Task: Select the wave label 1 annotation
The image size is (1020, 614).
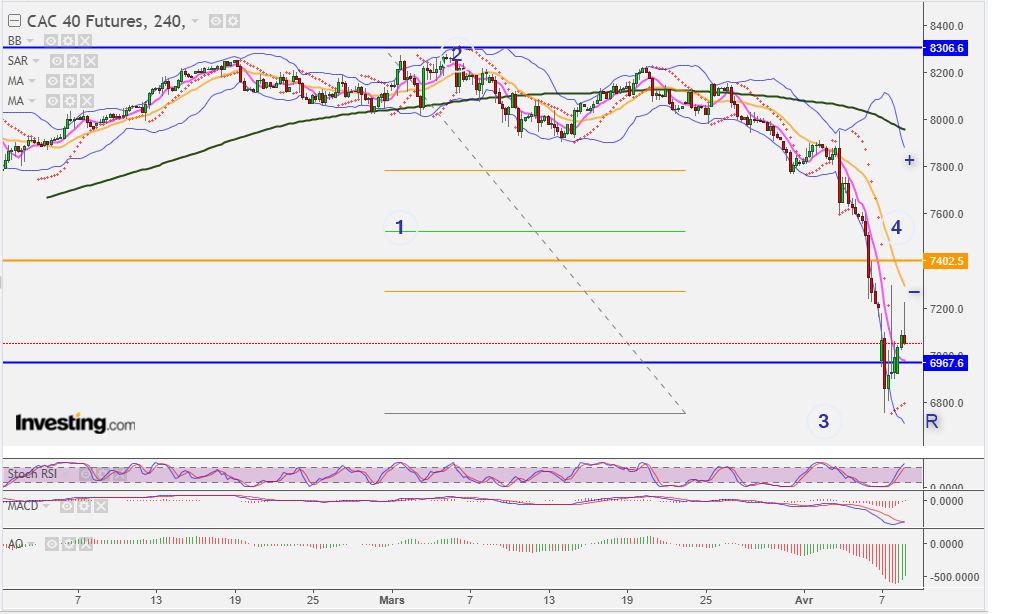Action: click(400, 227)
